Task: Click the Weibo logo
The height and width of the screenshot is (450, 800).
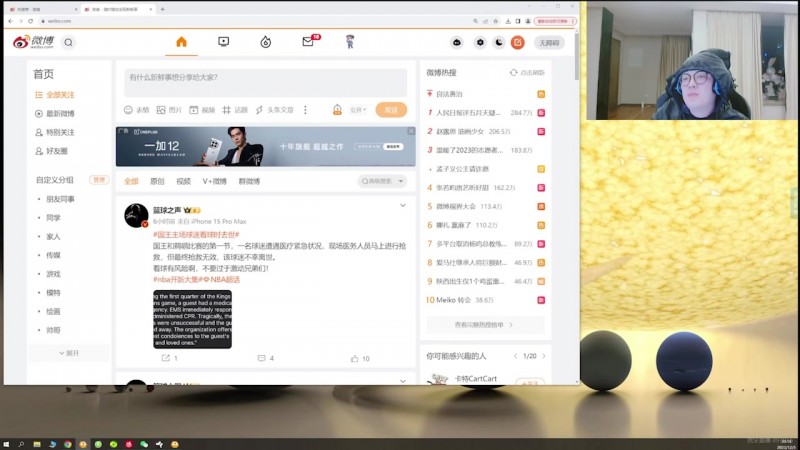Action: coord(33,42)
